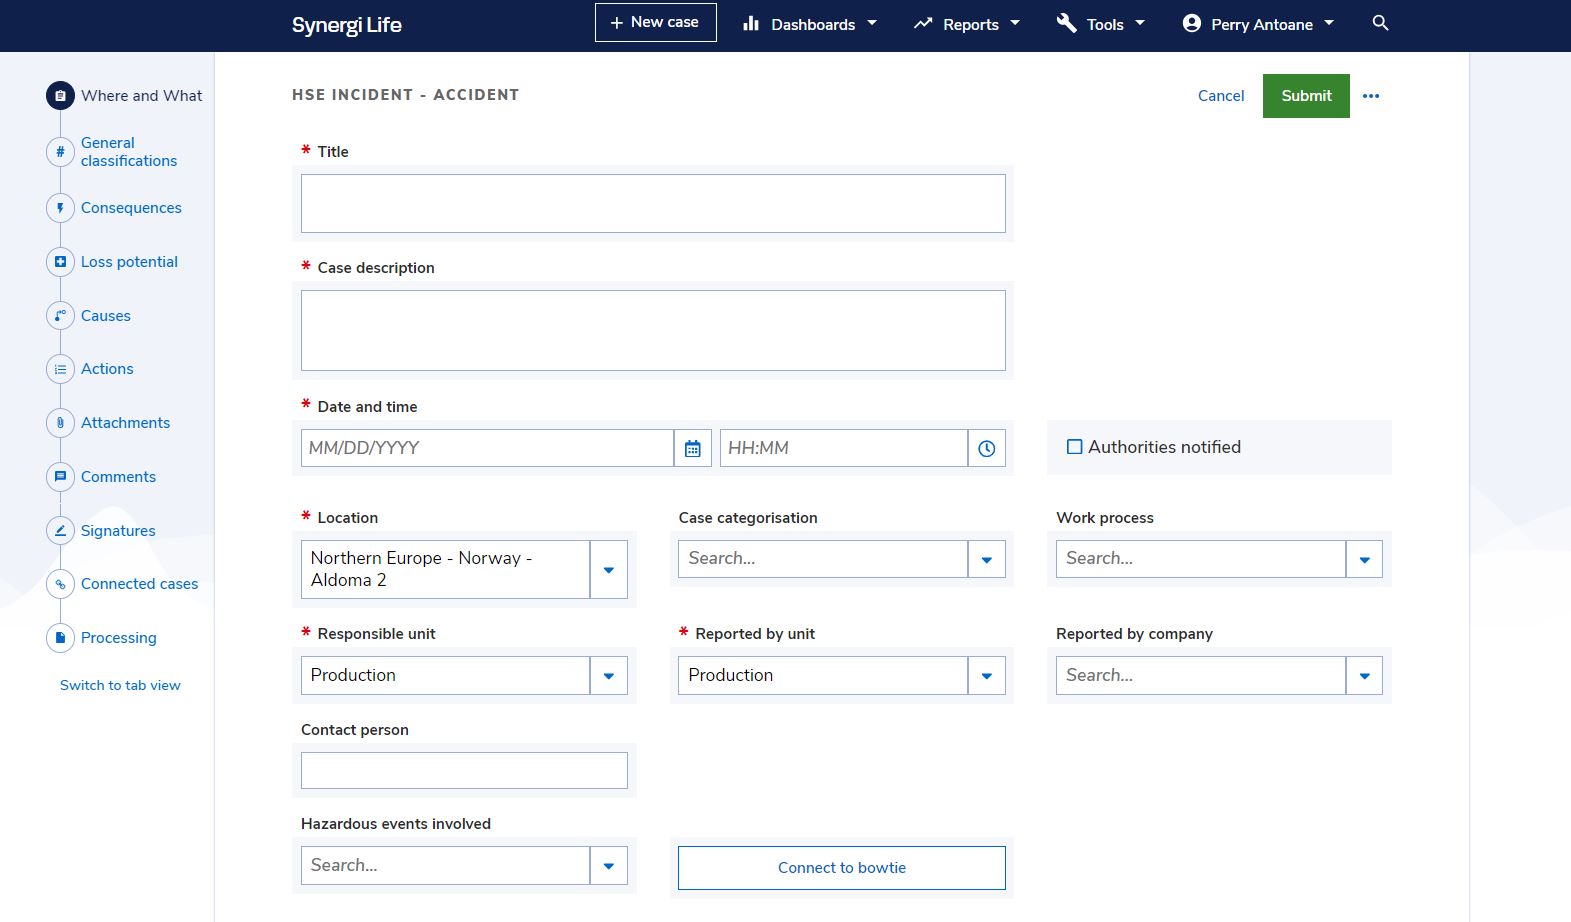
Task: Open the calendar date picker icon
Action: point(692,449)
